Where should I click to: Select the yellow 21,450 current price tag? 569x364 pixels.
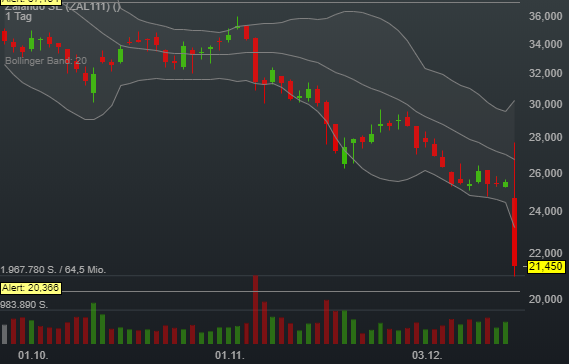point(546,266)
